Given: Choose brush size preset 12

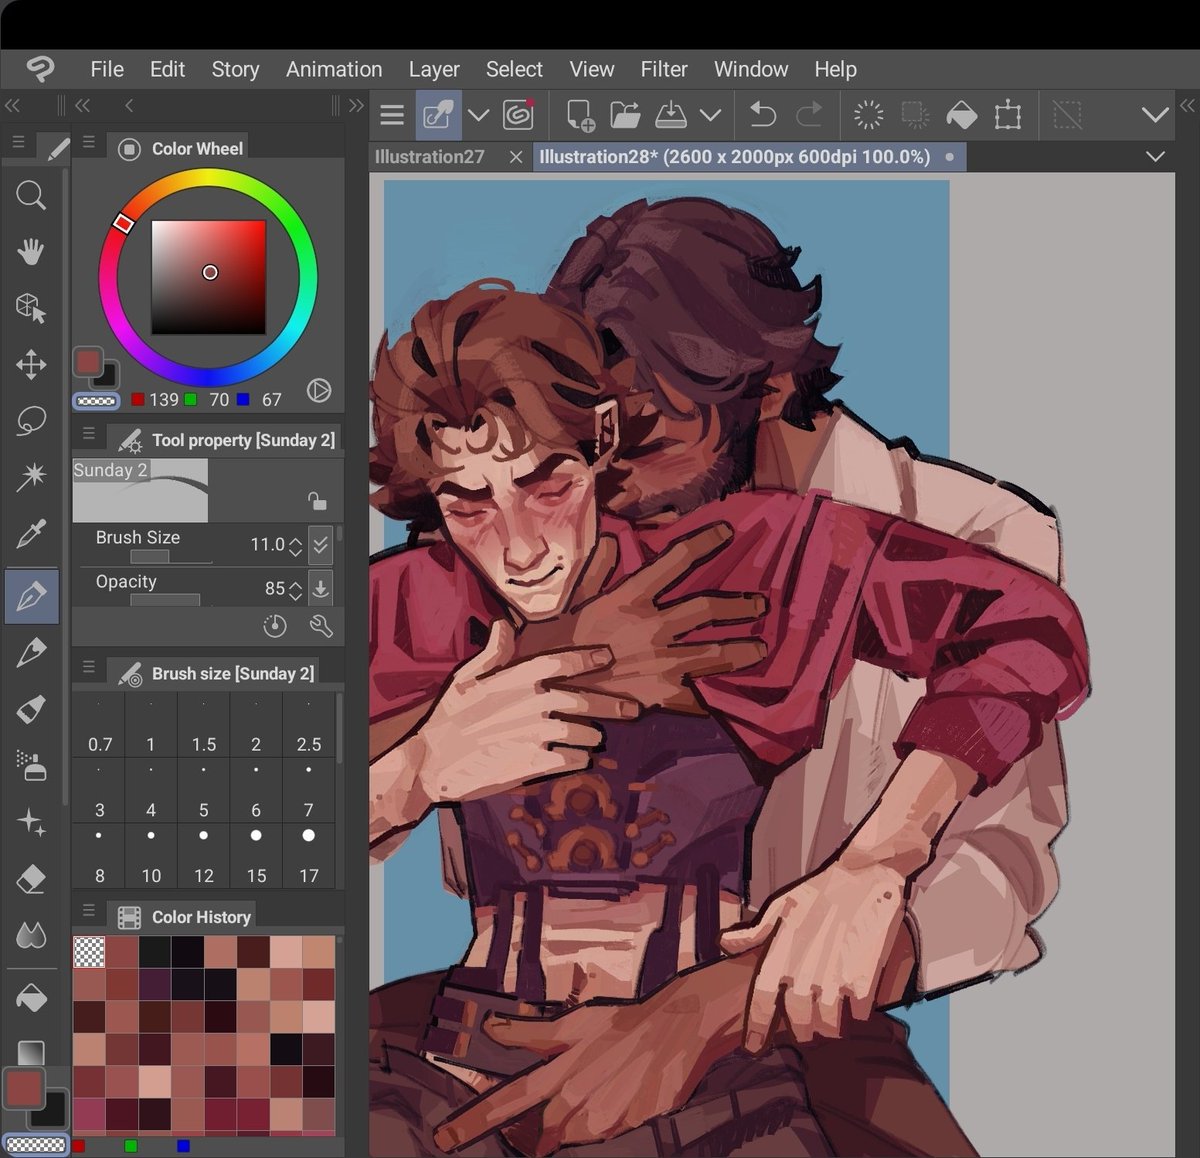Looking at the screenshot, I should point(204,856).
